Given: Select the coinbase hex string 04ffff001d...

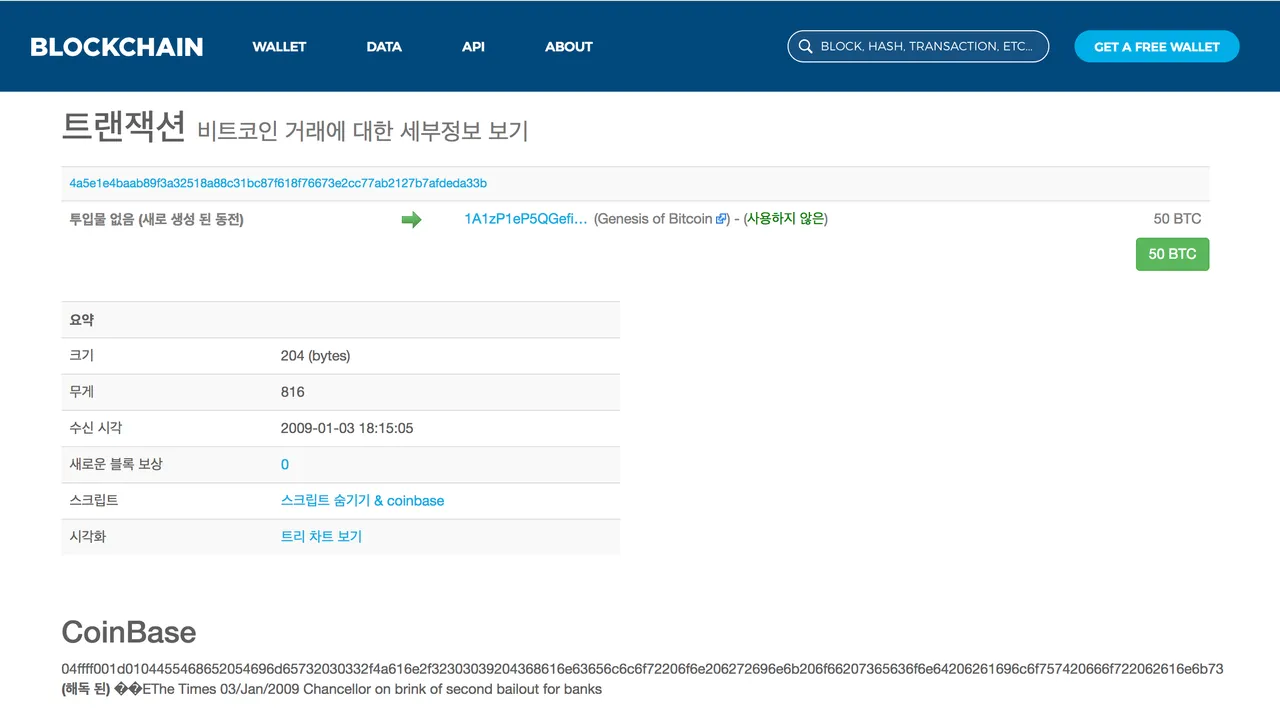Looking at the screenshot, I should click(x=642, y=668).
